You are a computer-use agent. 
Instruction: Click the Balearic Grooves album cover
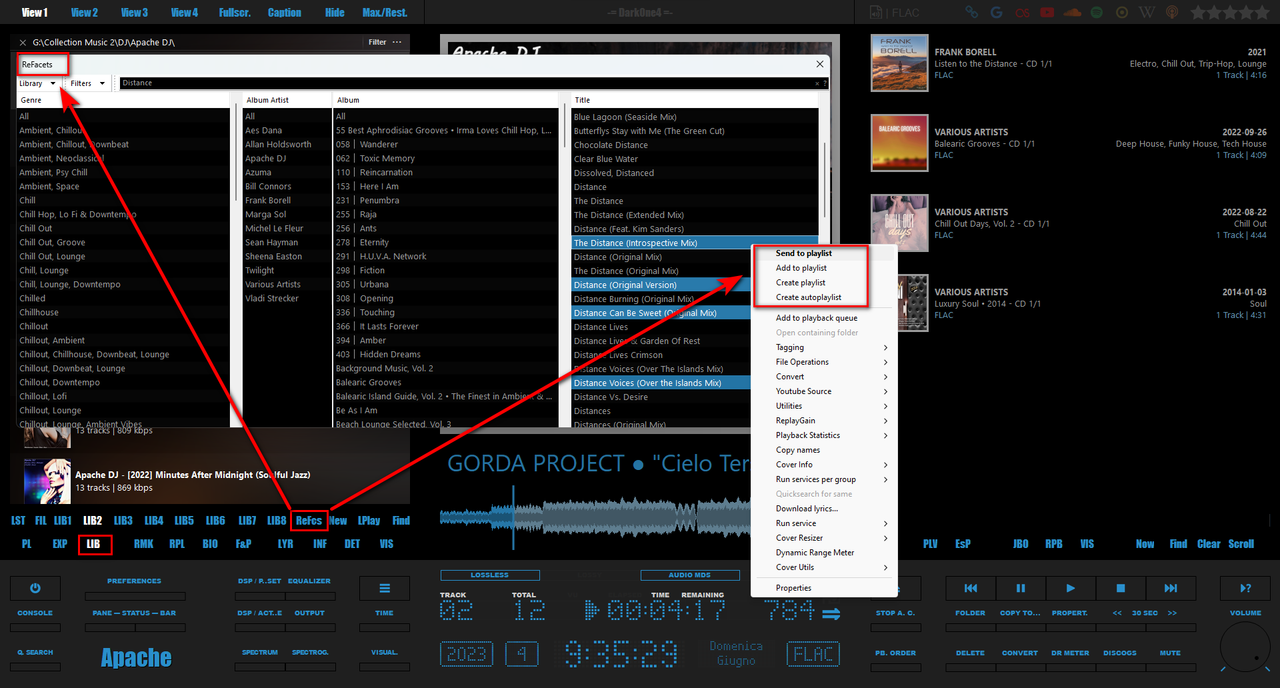(899, 143)
